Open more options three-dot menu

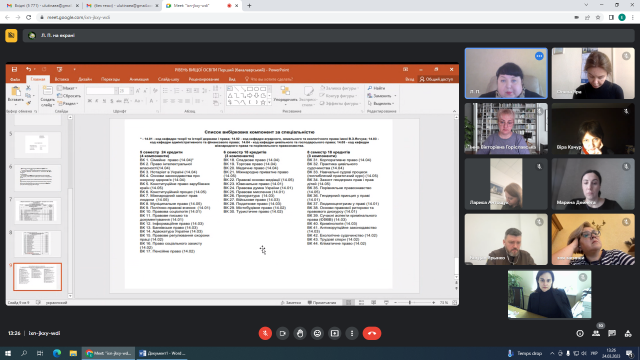(x=352, y=333)
